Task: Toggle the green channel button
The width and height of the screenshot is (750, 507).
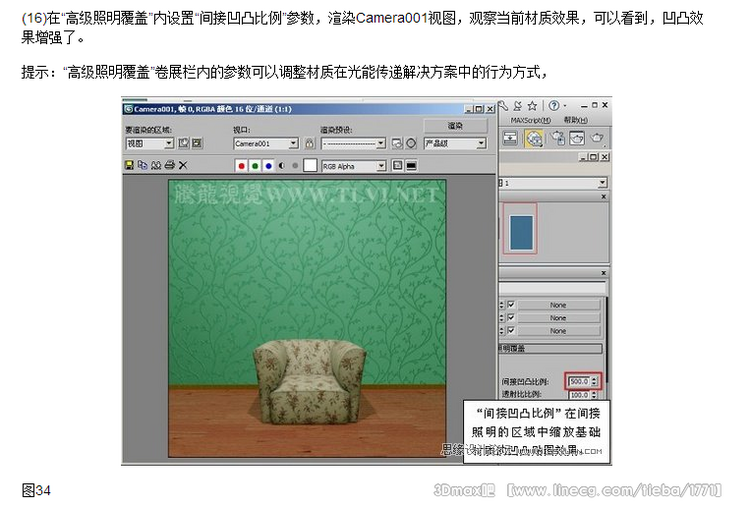Action: (255, 166)
